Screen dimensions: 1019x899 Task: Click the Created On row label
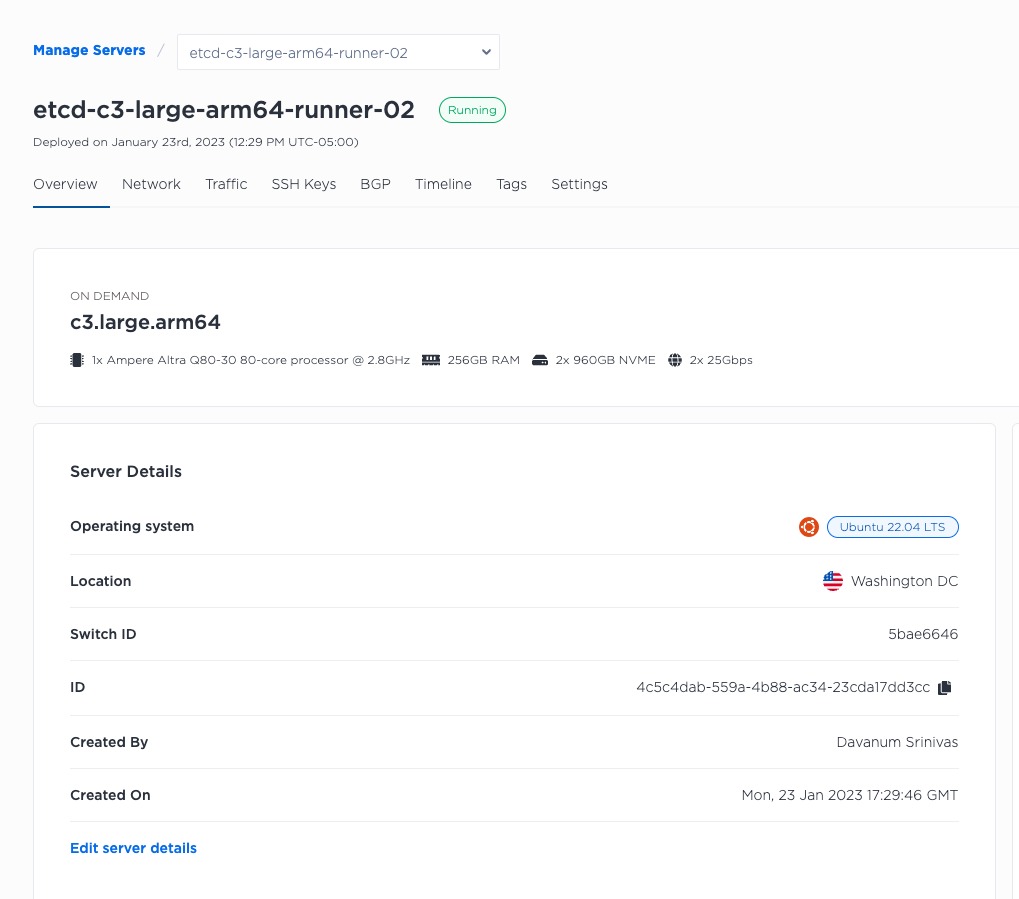110,795
